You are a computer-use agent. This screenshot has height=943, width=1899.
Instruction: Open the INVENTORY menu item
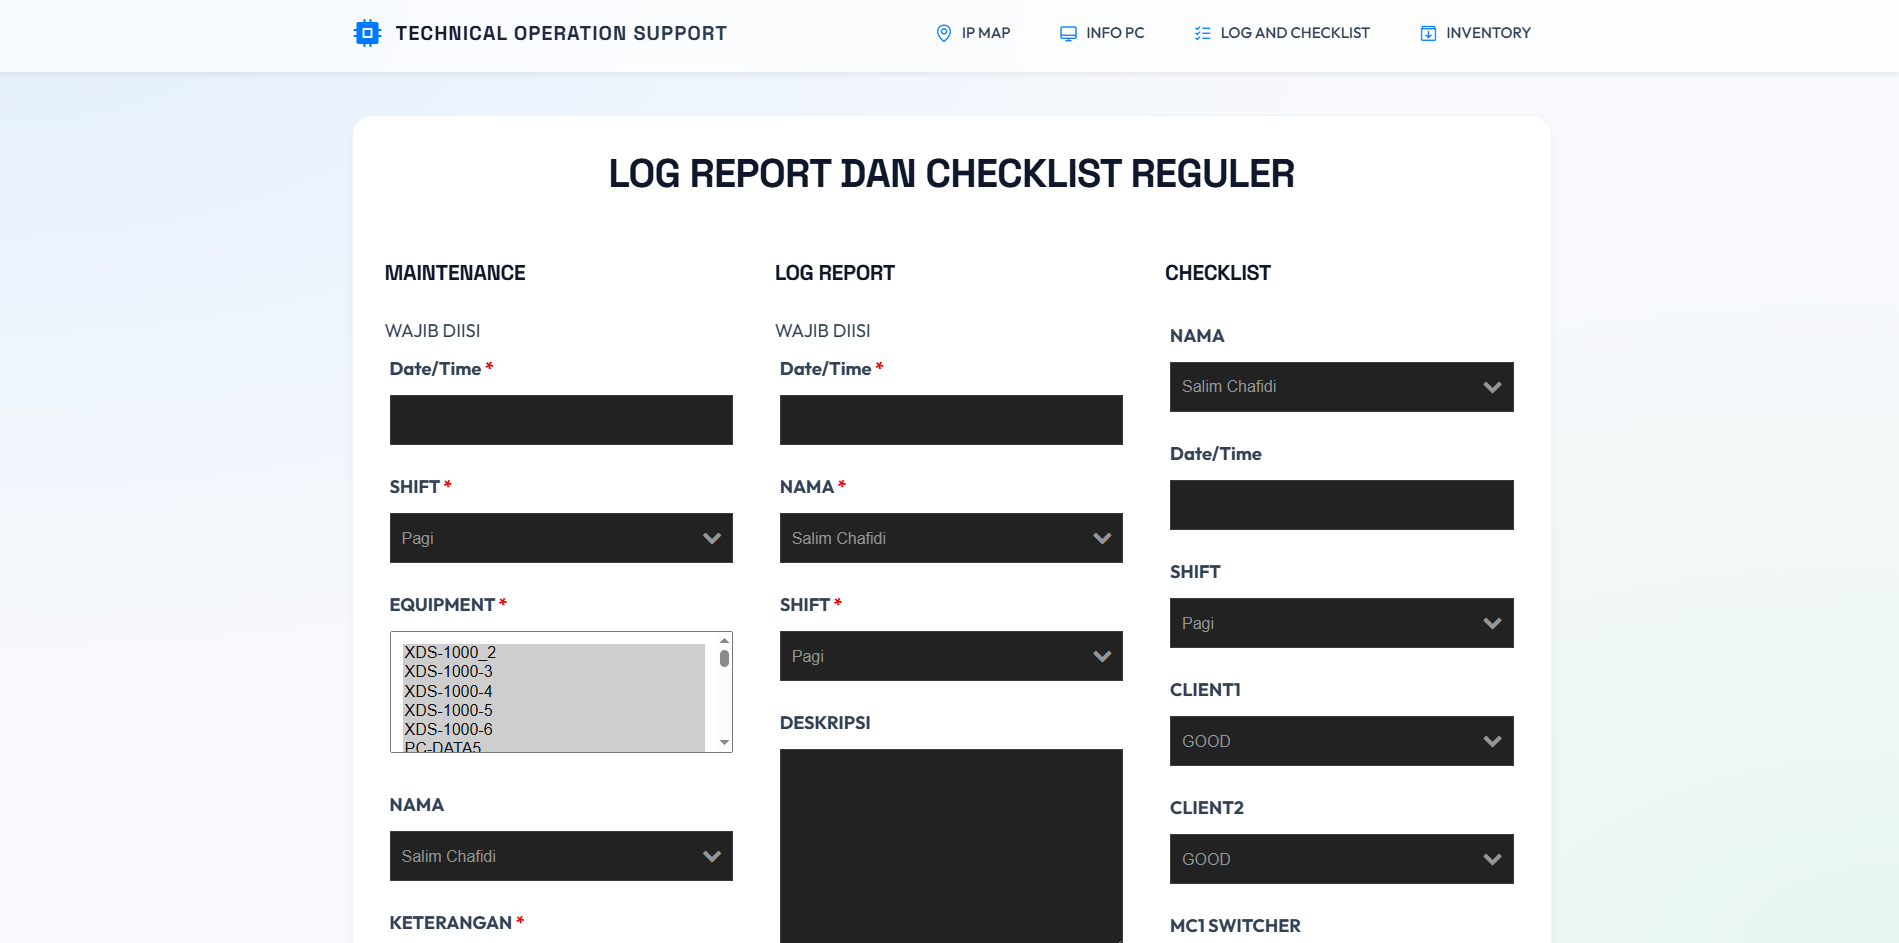pyautogui.click(x=1487, y=33)
